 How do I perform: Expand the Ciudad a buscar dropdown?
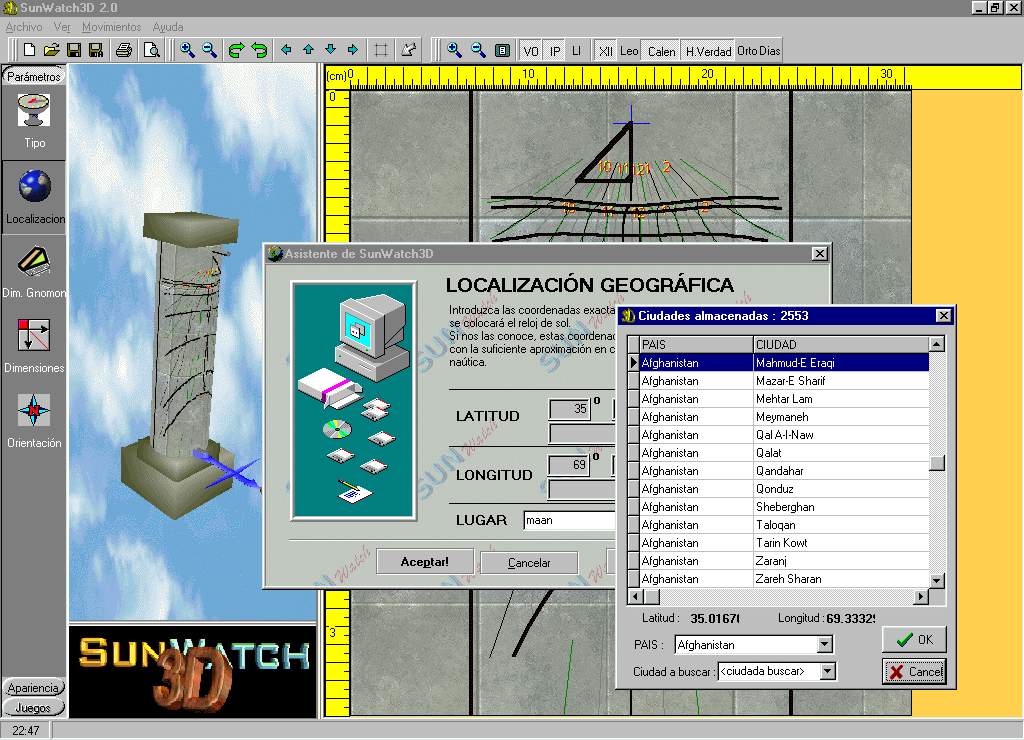coord(826,672)
